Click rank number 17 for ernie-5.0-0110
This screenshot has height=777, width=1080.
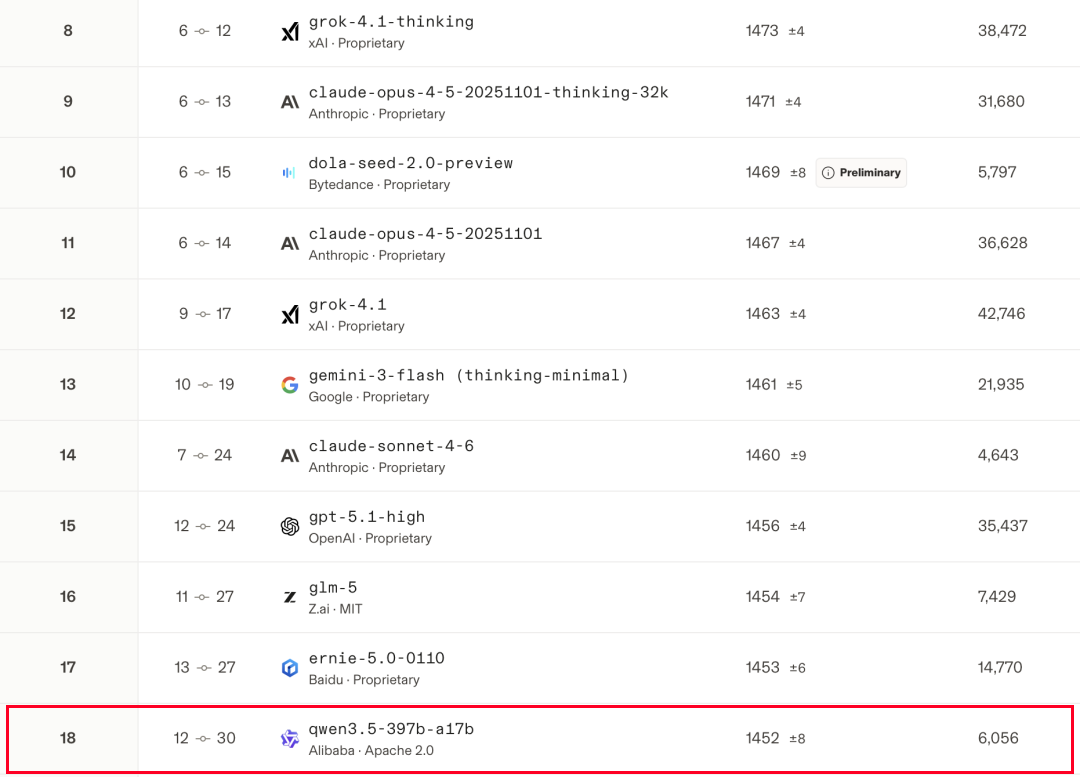pos(68,667)
